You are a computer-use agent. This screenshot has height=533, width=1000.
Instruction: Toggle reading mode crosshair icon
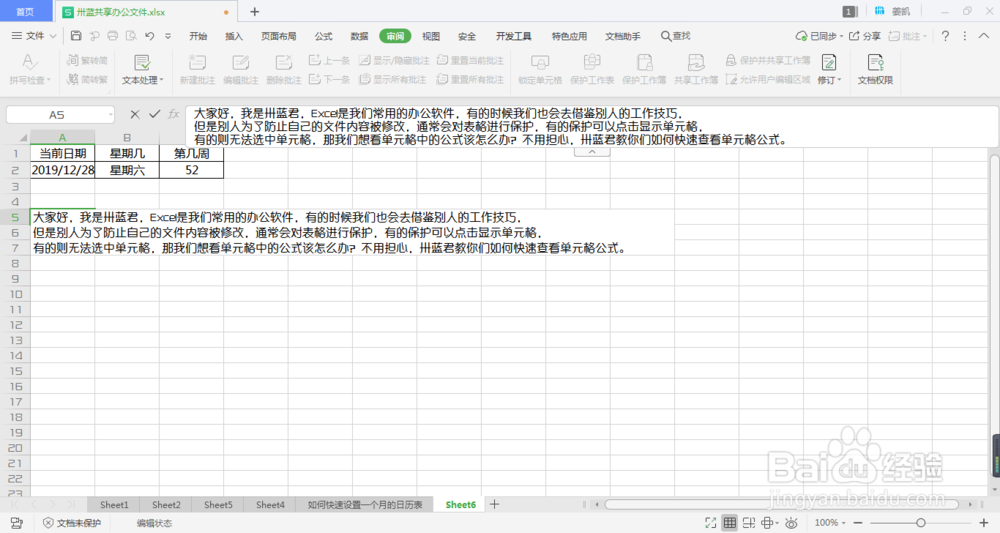768,523
